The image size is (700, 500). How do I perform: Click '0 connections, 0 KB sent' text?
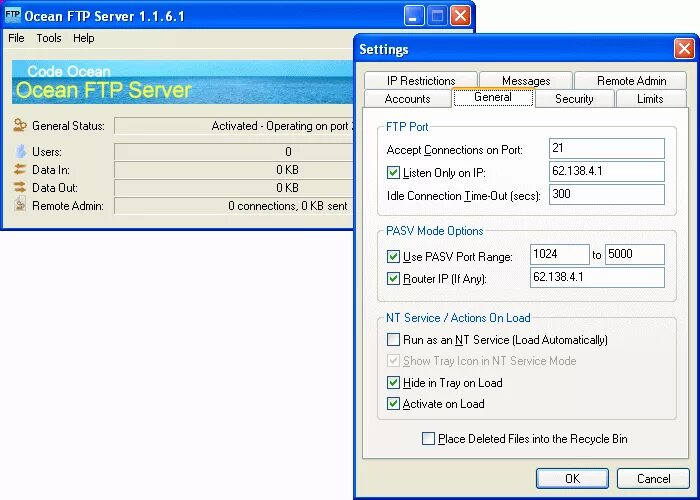tap(288, 206)
